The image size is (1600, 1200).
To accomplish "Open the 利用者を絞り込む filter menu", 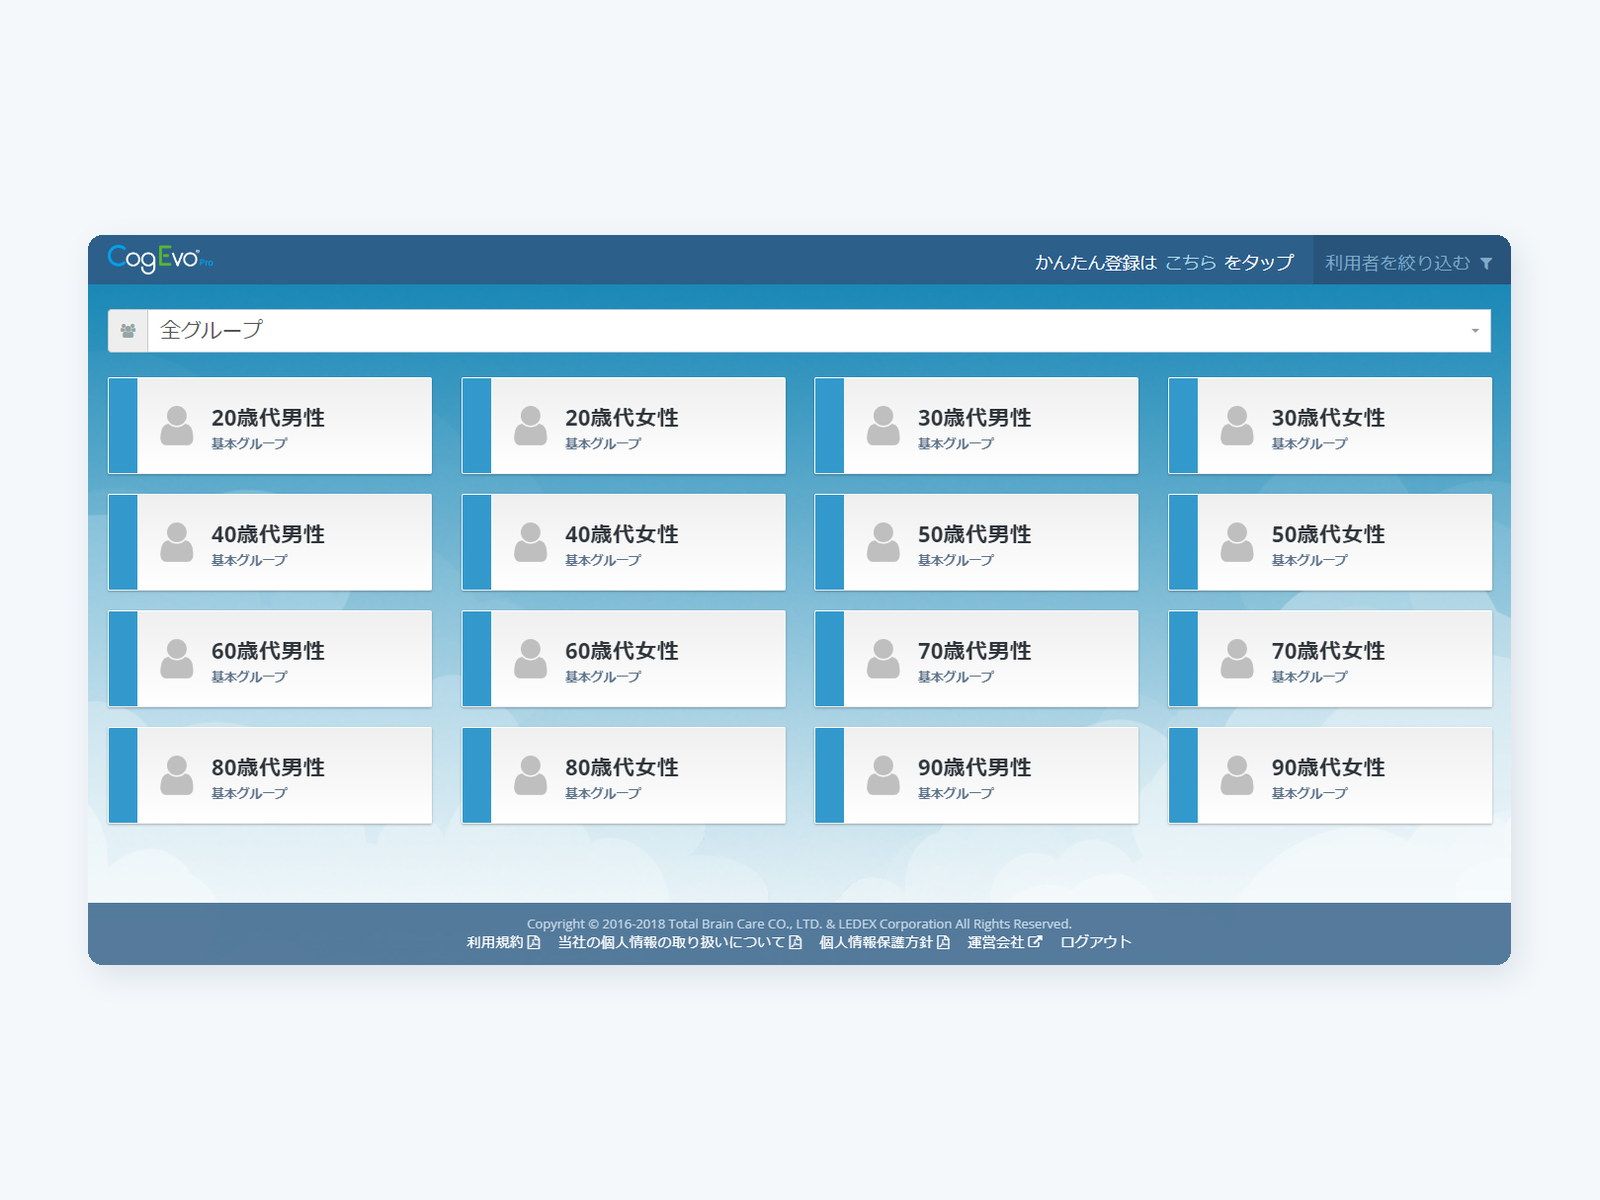I will coord(1411,262).
